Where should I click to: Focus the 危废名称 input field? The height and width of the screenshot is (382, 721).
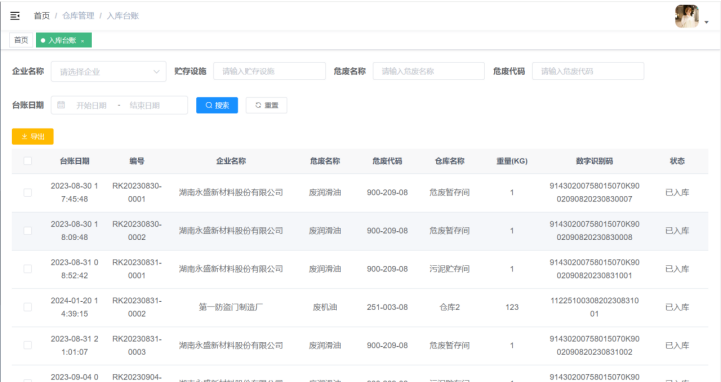(429, 71)
